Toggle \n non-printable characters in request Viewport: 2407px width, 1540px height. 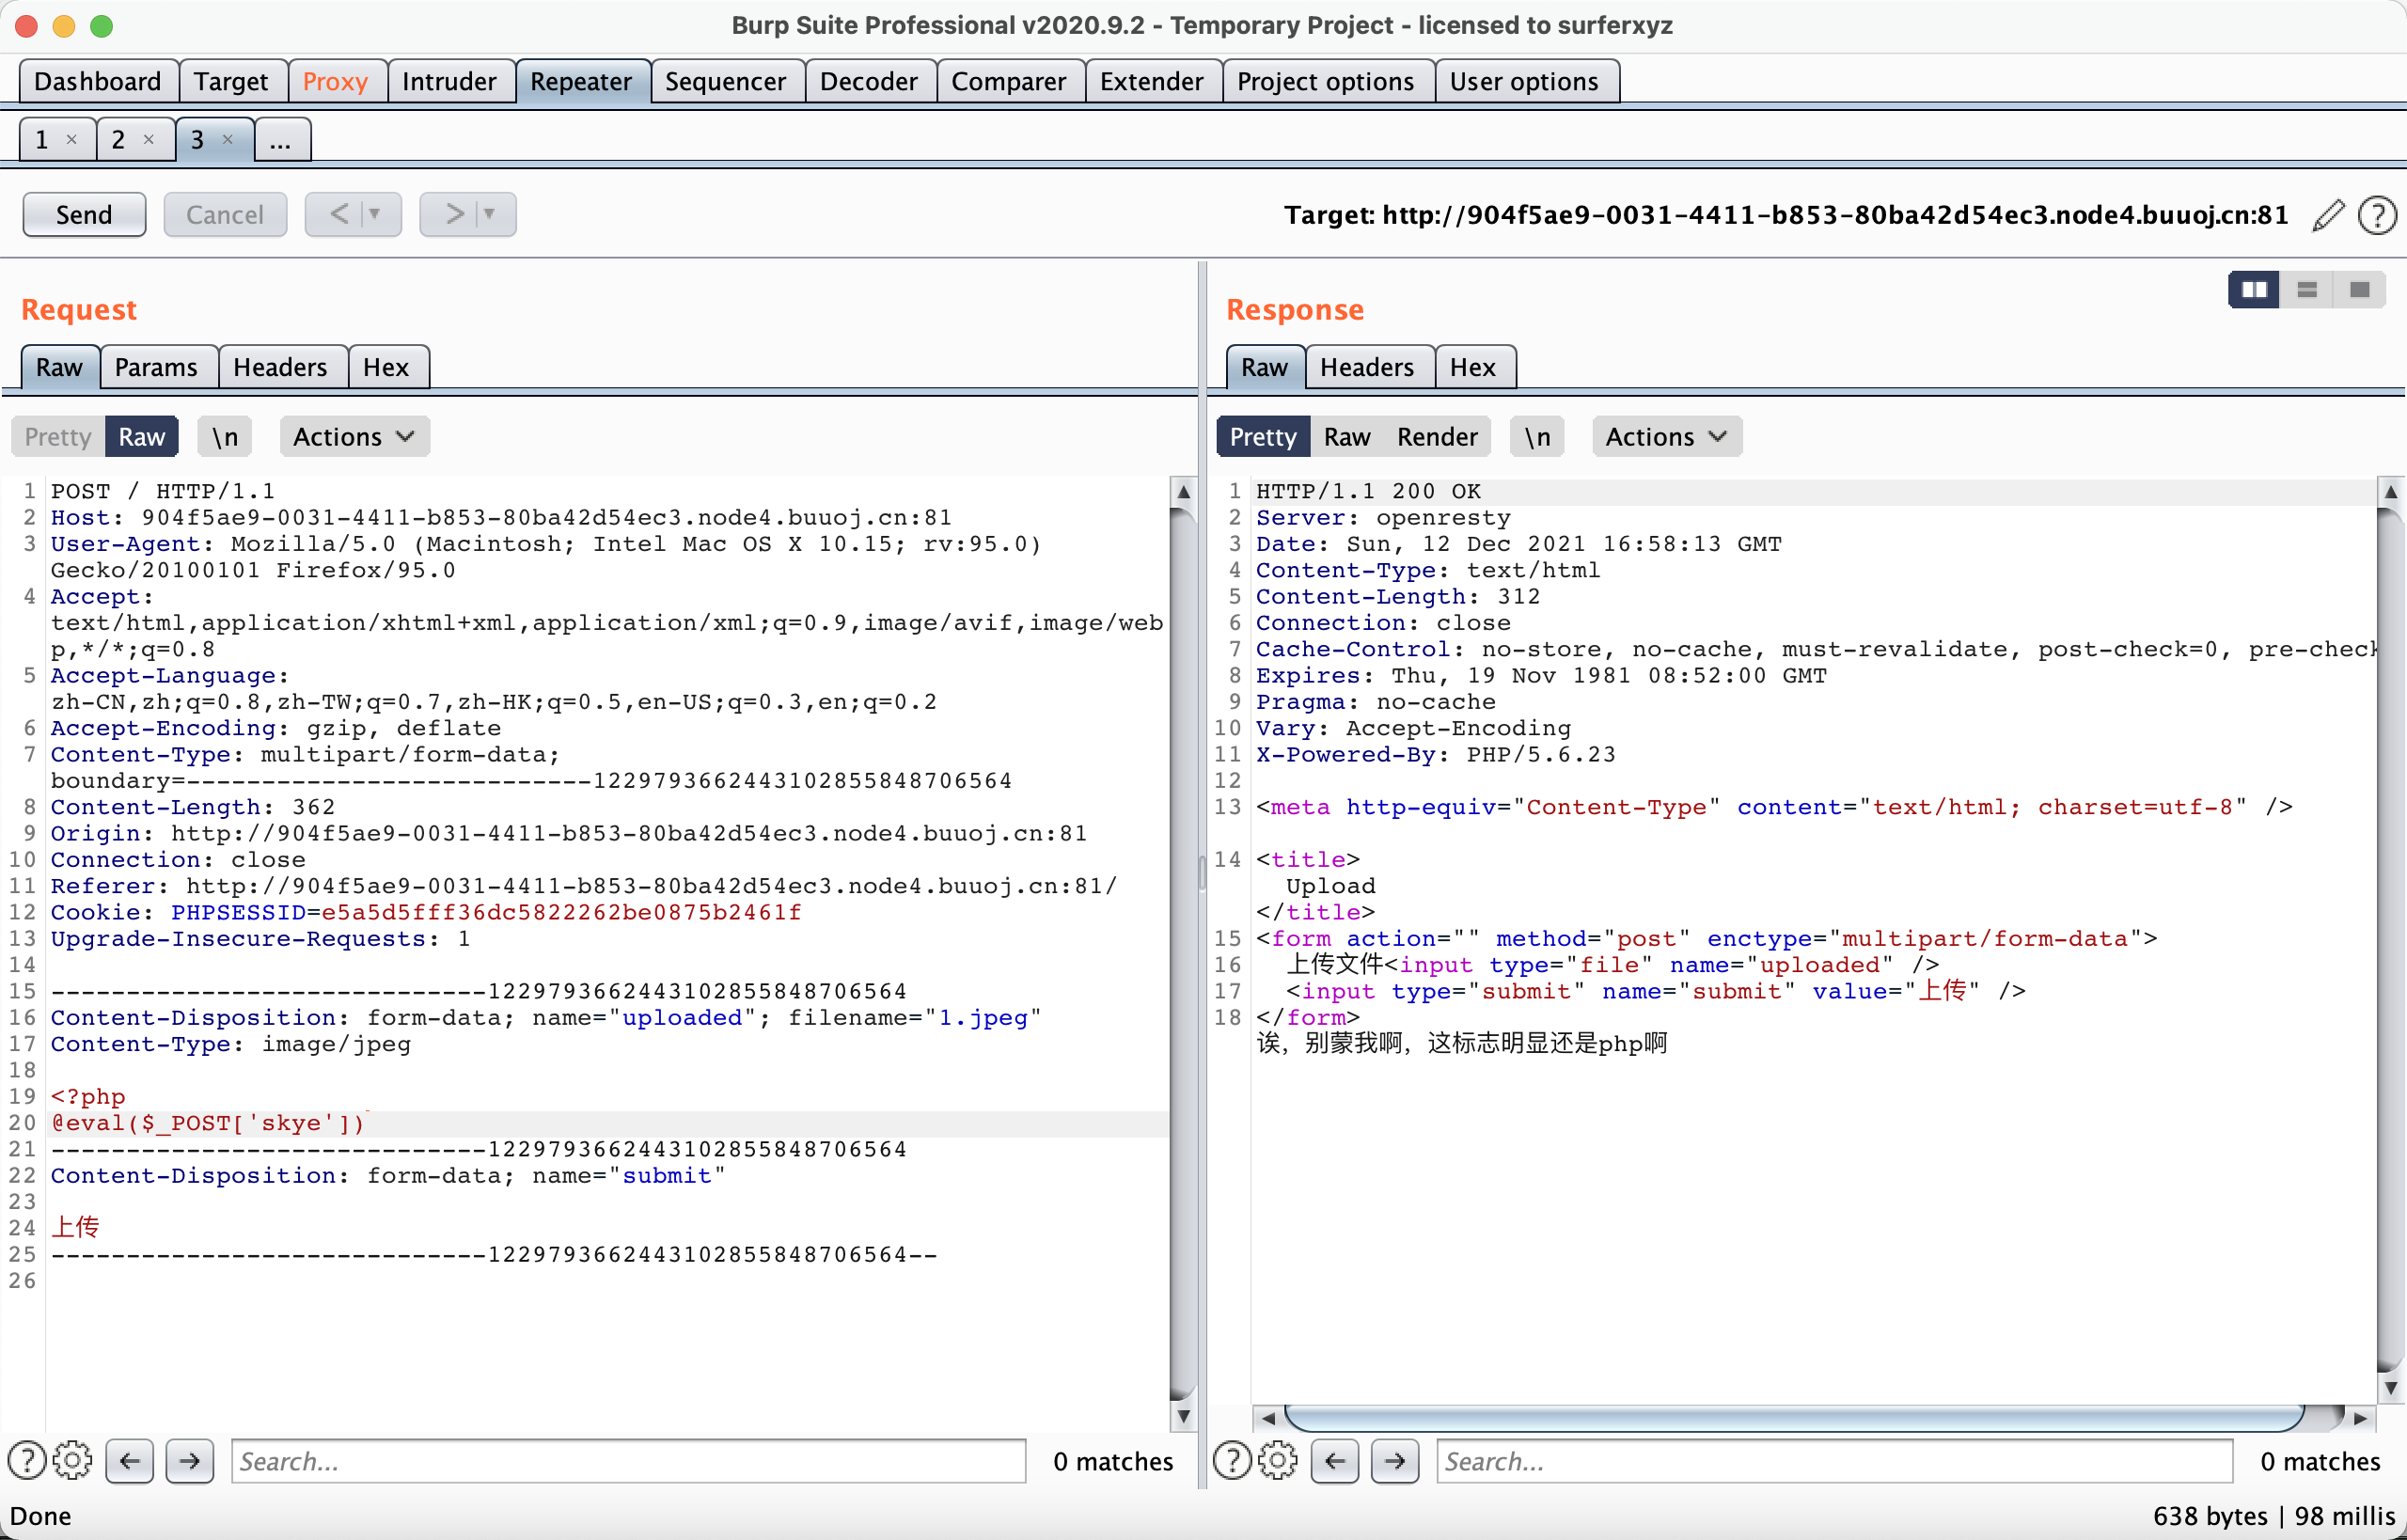(225, 437)
